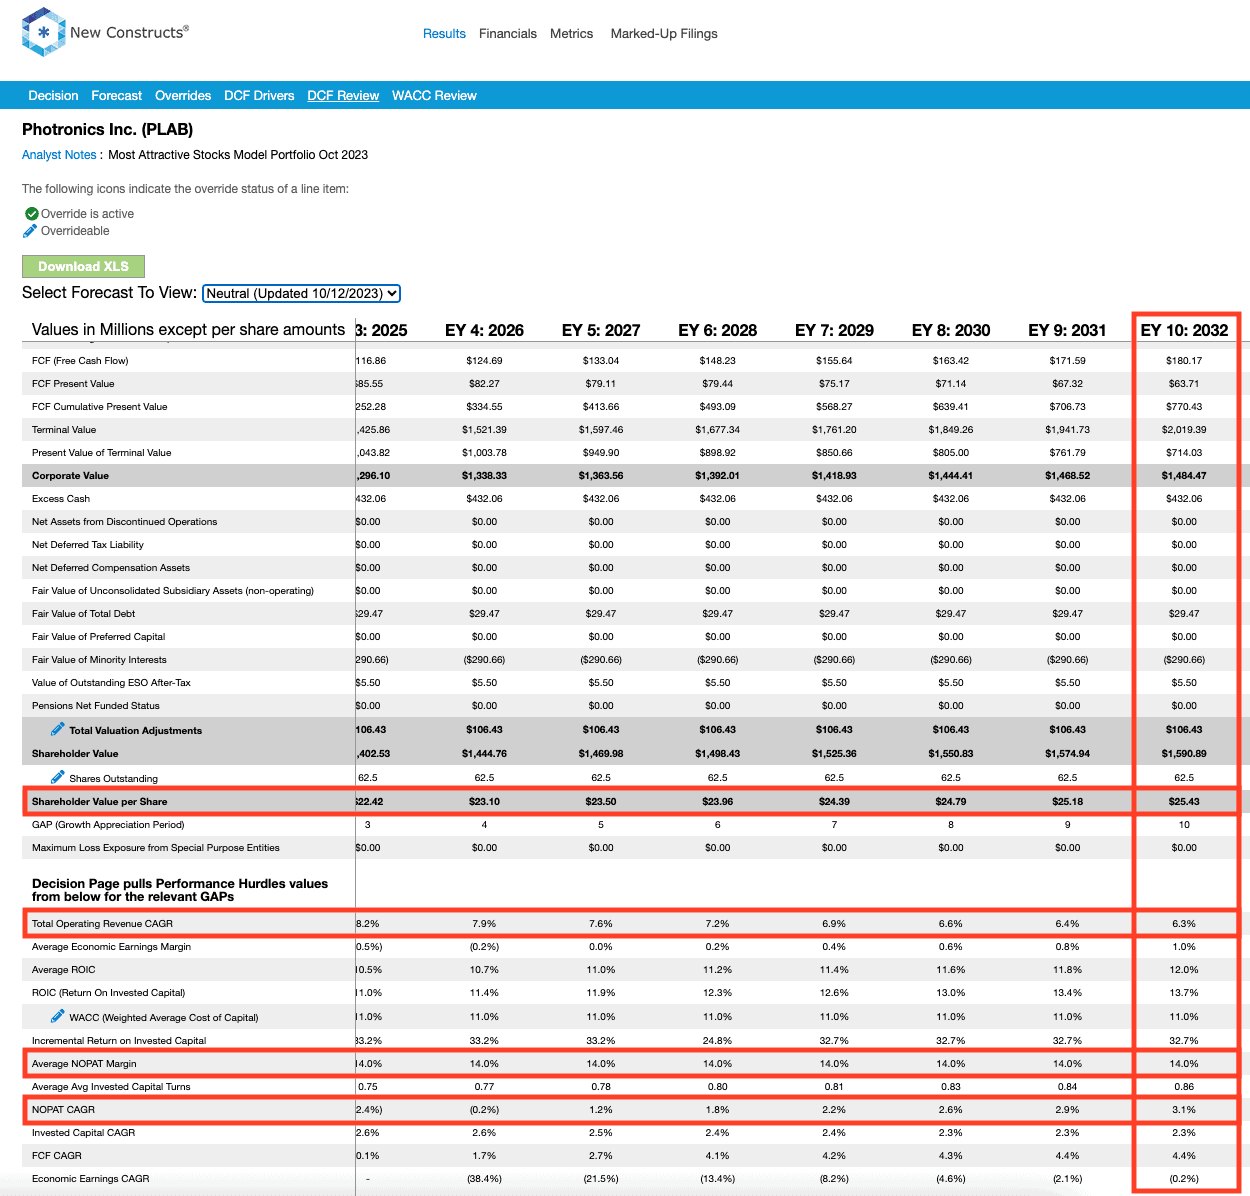Click the Fair Value of Minority Interests label

[x=99, y=660]
